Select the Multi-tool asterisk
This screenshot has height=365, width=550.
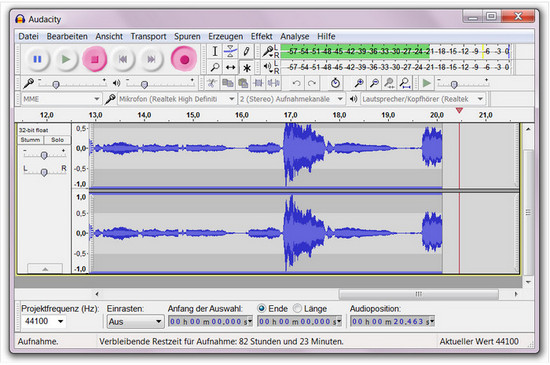(247, 67)
